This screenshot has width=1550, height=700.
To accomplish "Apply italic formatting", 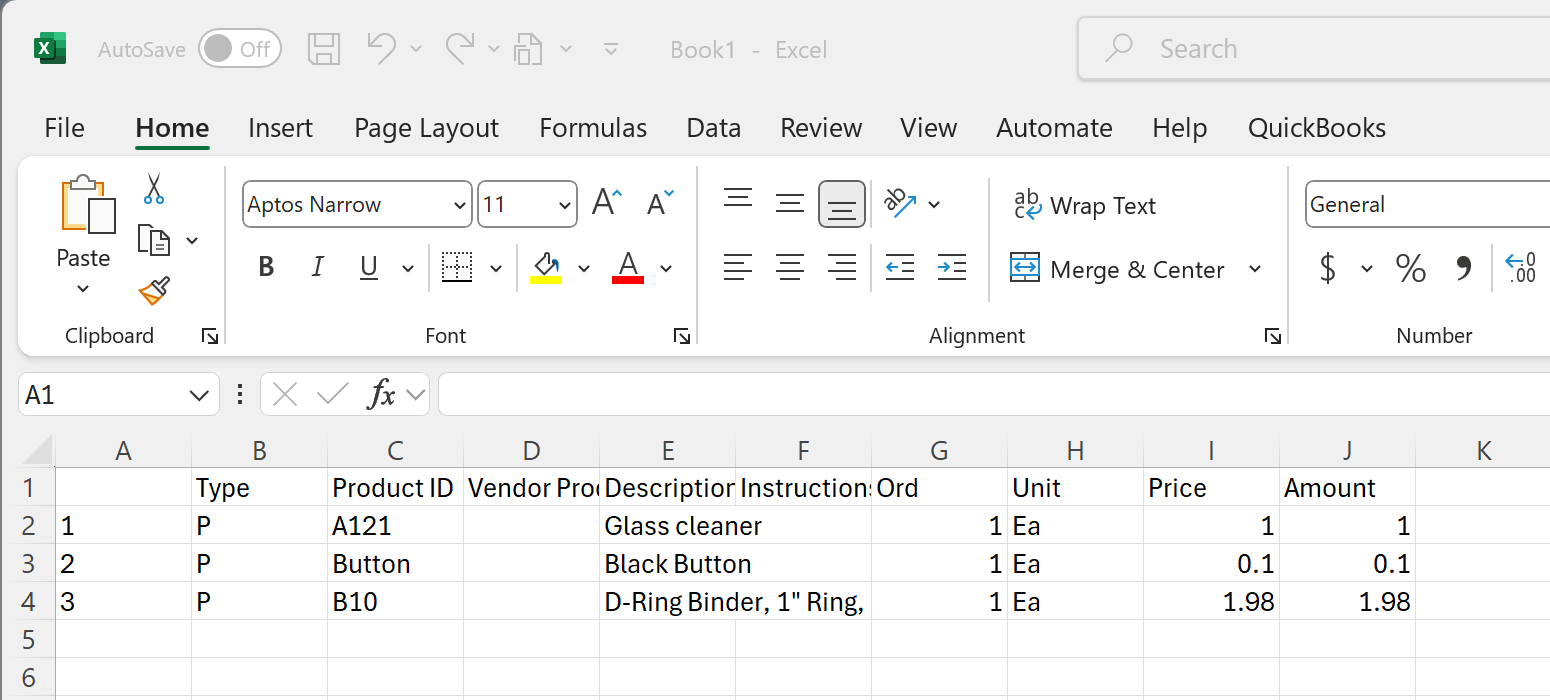I will click(x=317, y=267).
